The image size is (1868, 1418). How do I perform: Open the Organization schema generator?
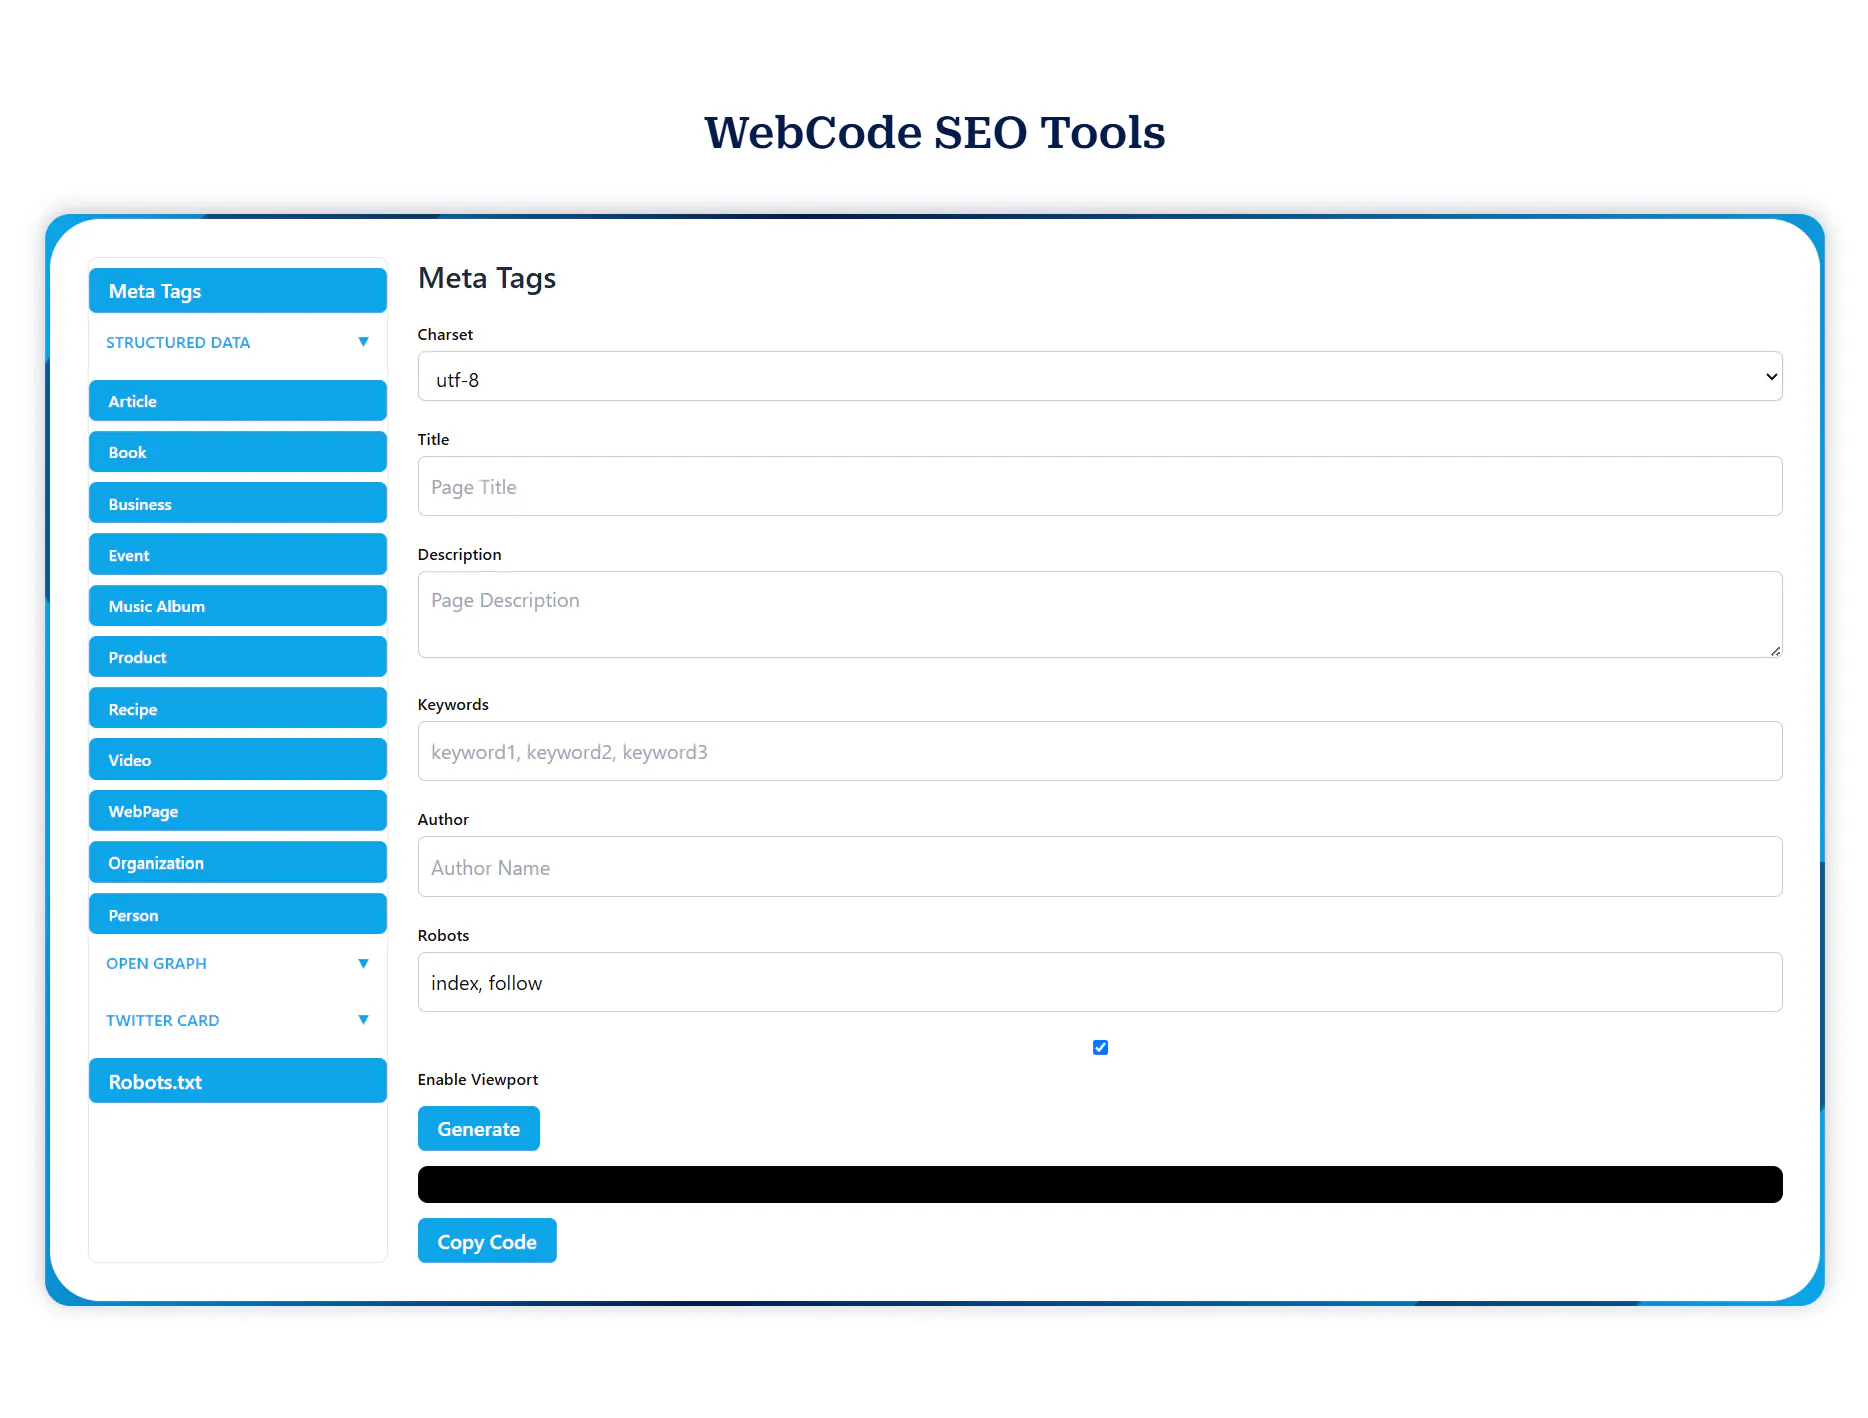(x=238, y=863)
